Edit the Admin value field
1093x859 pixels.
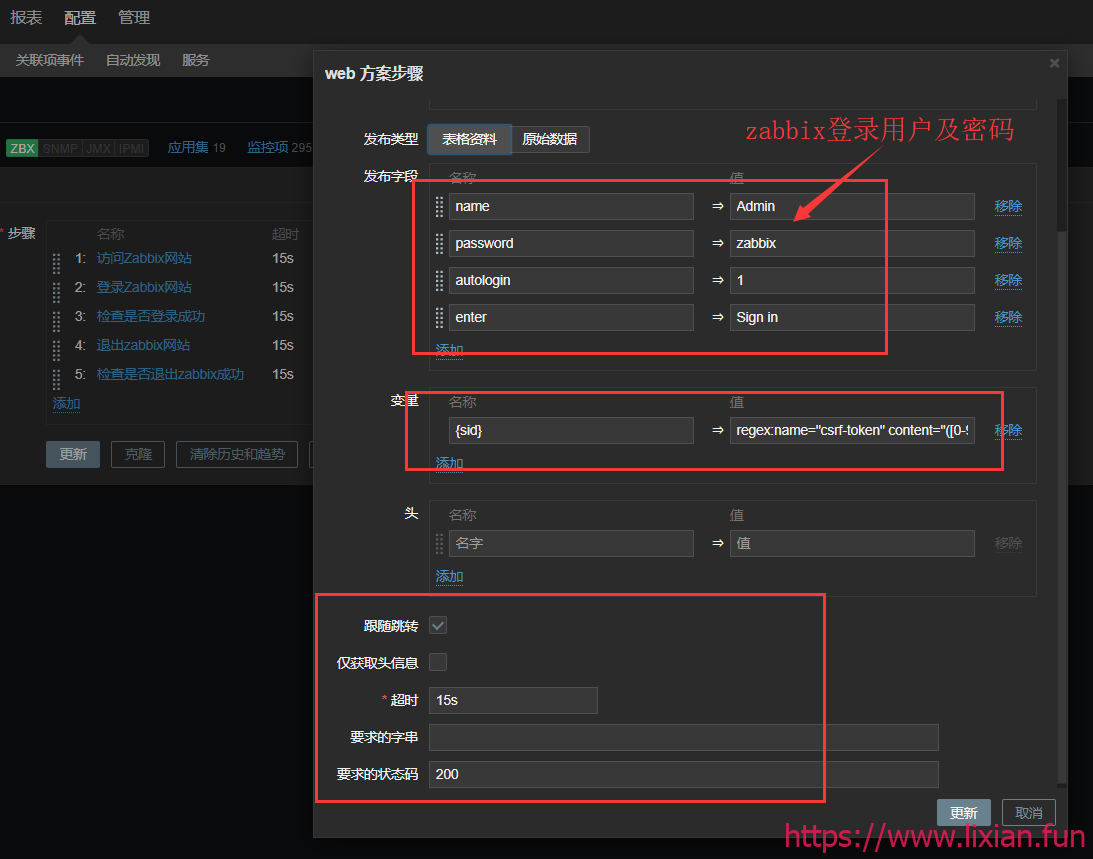tap(852, 206)
